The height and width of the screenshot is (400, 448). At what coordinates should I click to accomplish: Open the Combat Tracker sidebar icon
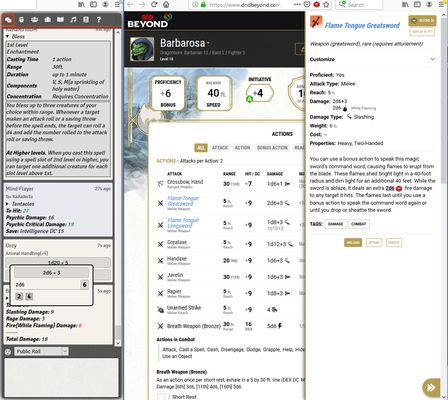(x=21, y=20)
